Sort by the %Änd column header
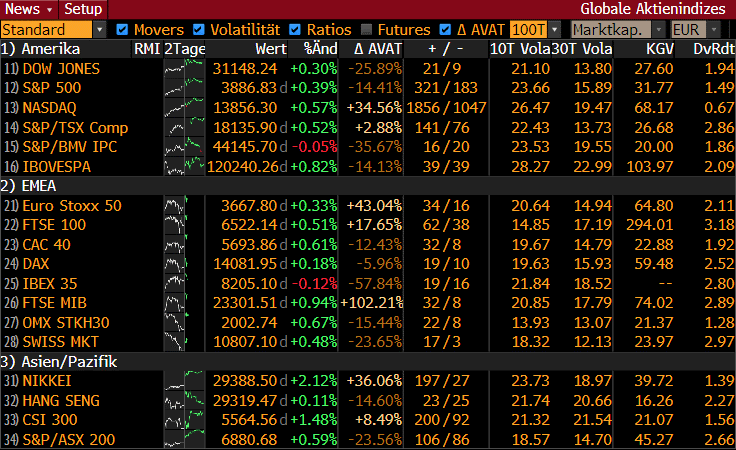 (320, 49)
